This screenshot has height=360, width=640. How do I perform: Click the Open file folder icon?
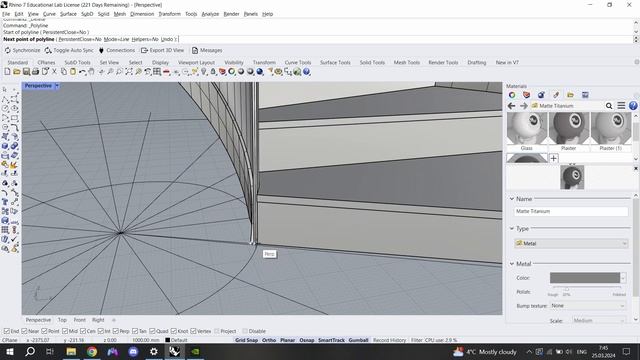coord(16,72)
